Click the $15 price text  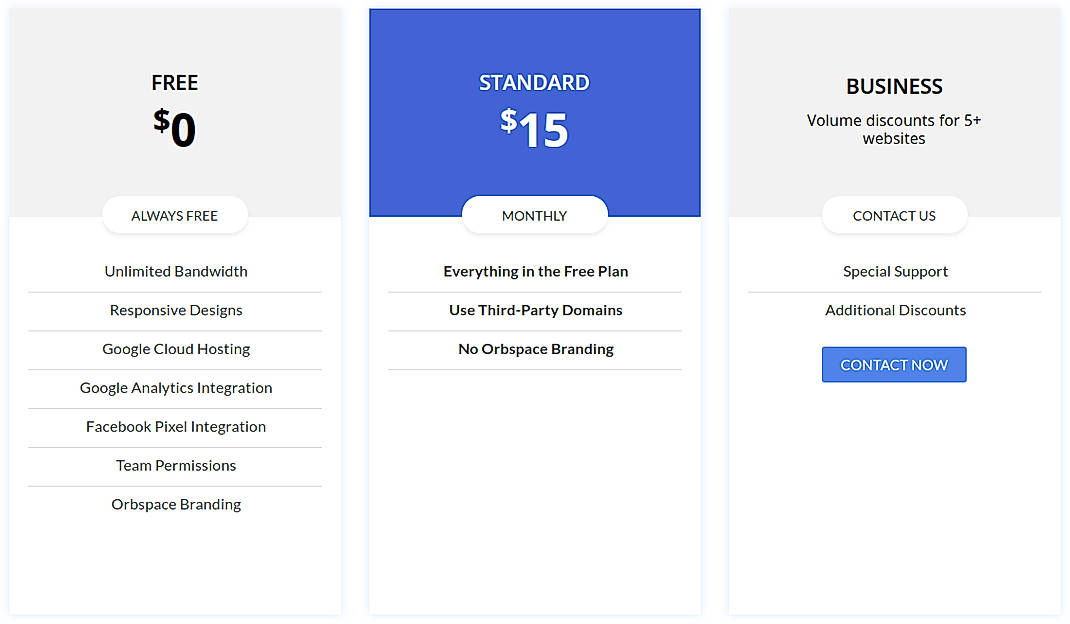[534, 129]
